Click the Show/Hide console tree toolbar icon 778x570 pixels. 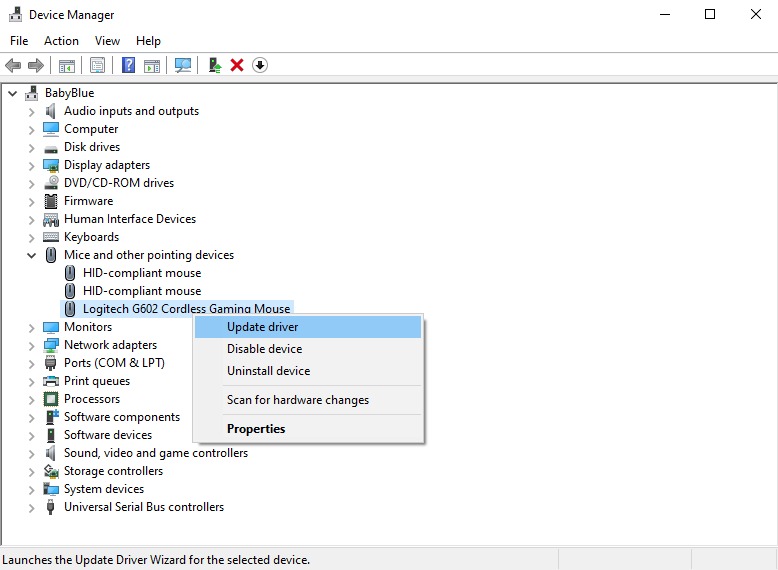coord(67,65)
